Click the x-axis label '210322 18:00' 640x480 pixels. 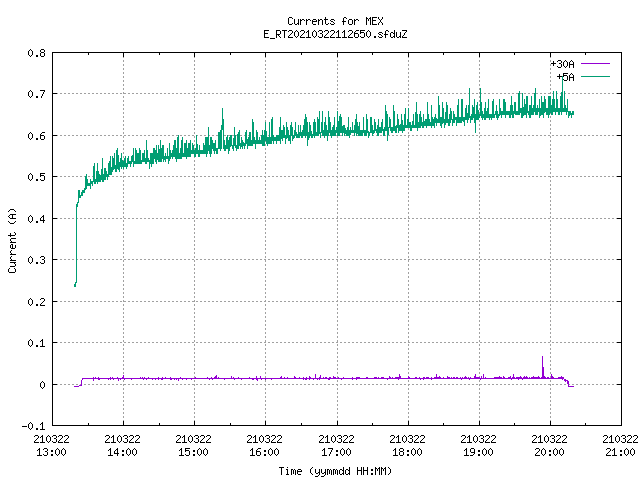coord(407,445)
